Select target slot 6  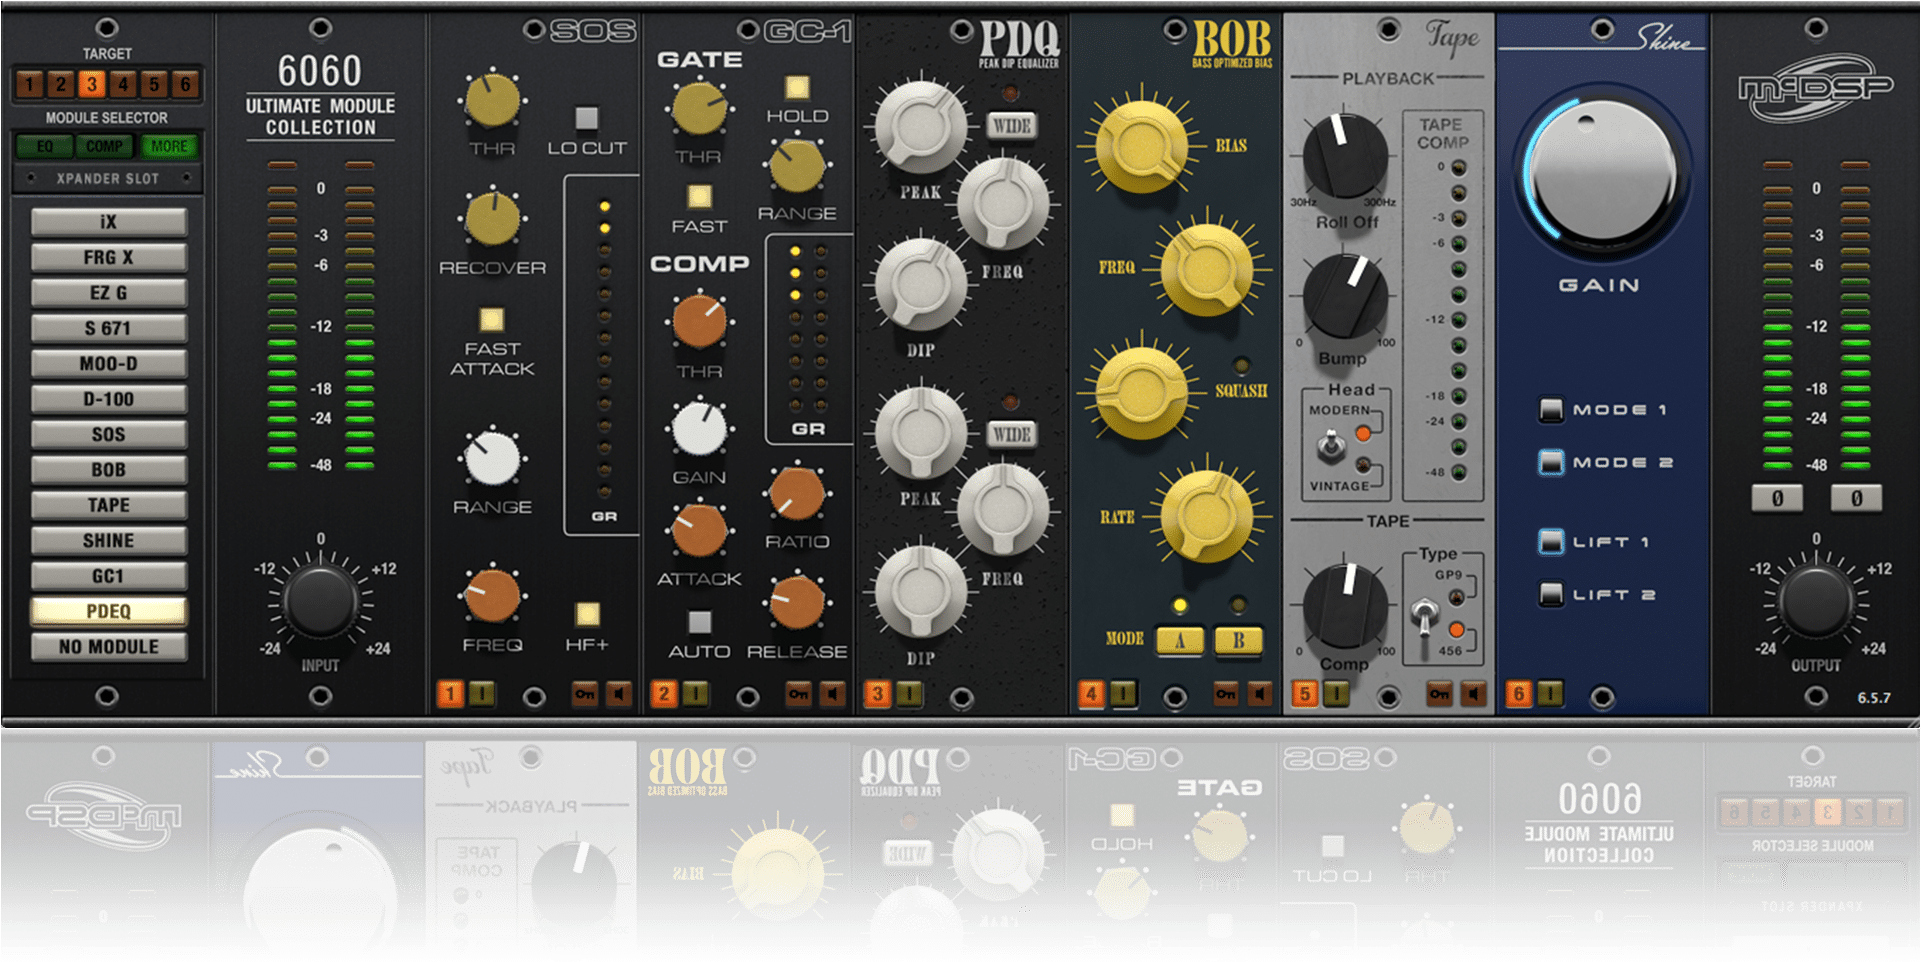185,85
